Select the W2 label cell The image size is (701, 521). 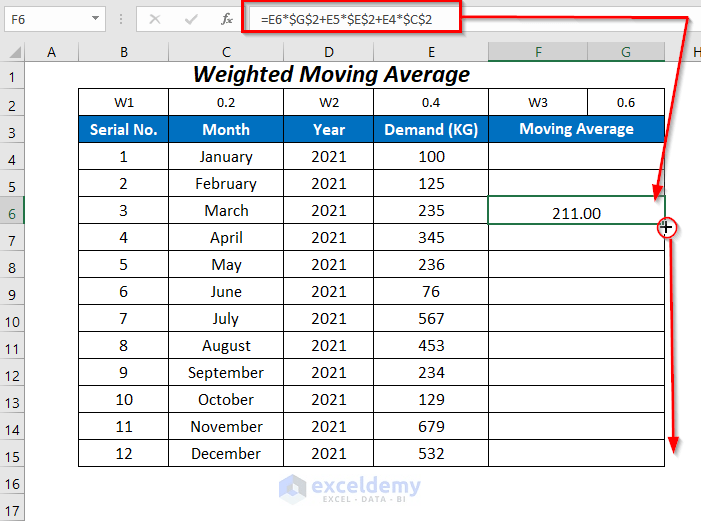pyautogui.click(x=329, y=102)
